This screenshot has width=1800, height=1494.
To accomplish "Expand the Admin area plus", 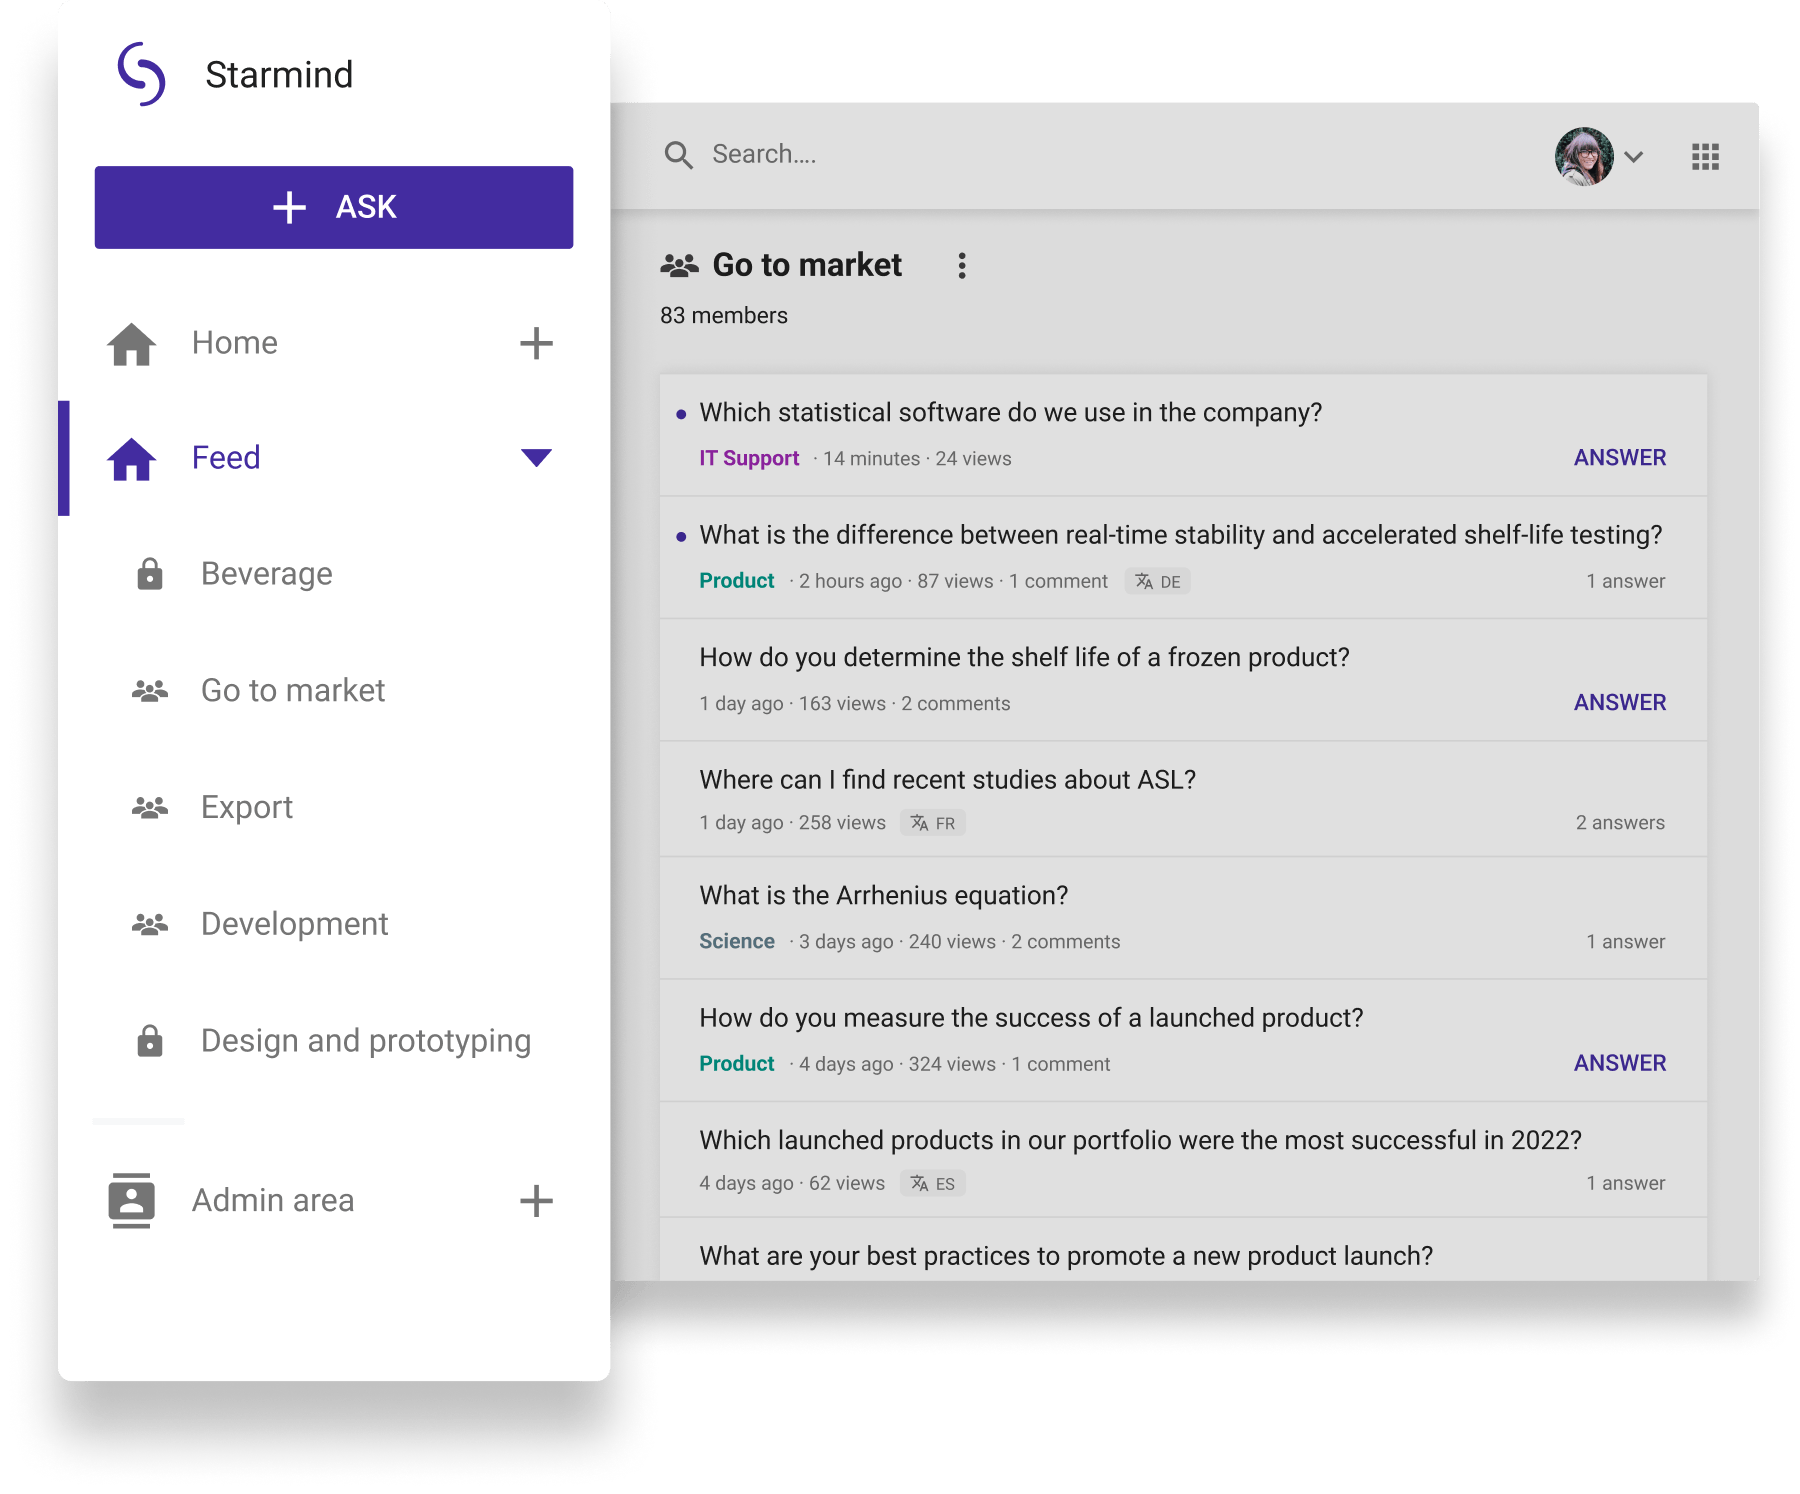I will (x=536, y=1200).
